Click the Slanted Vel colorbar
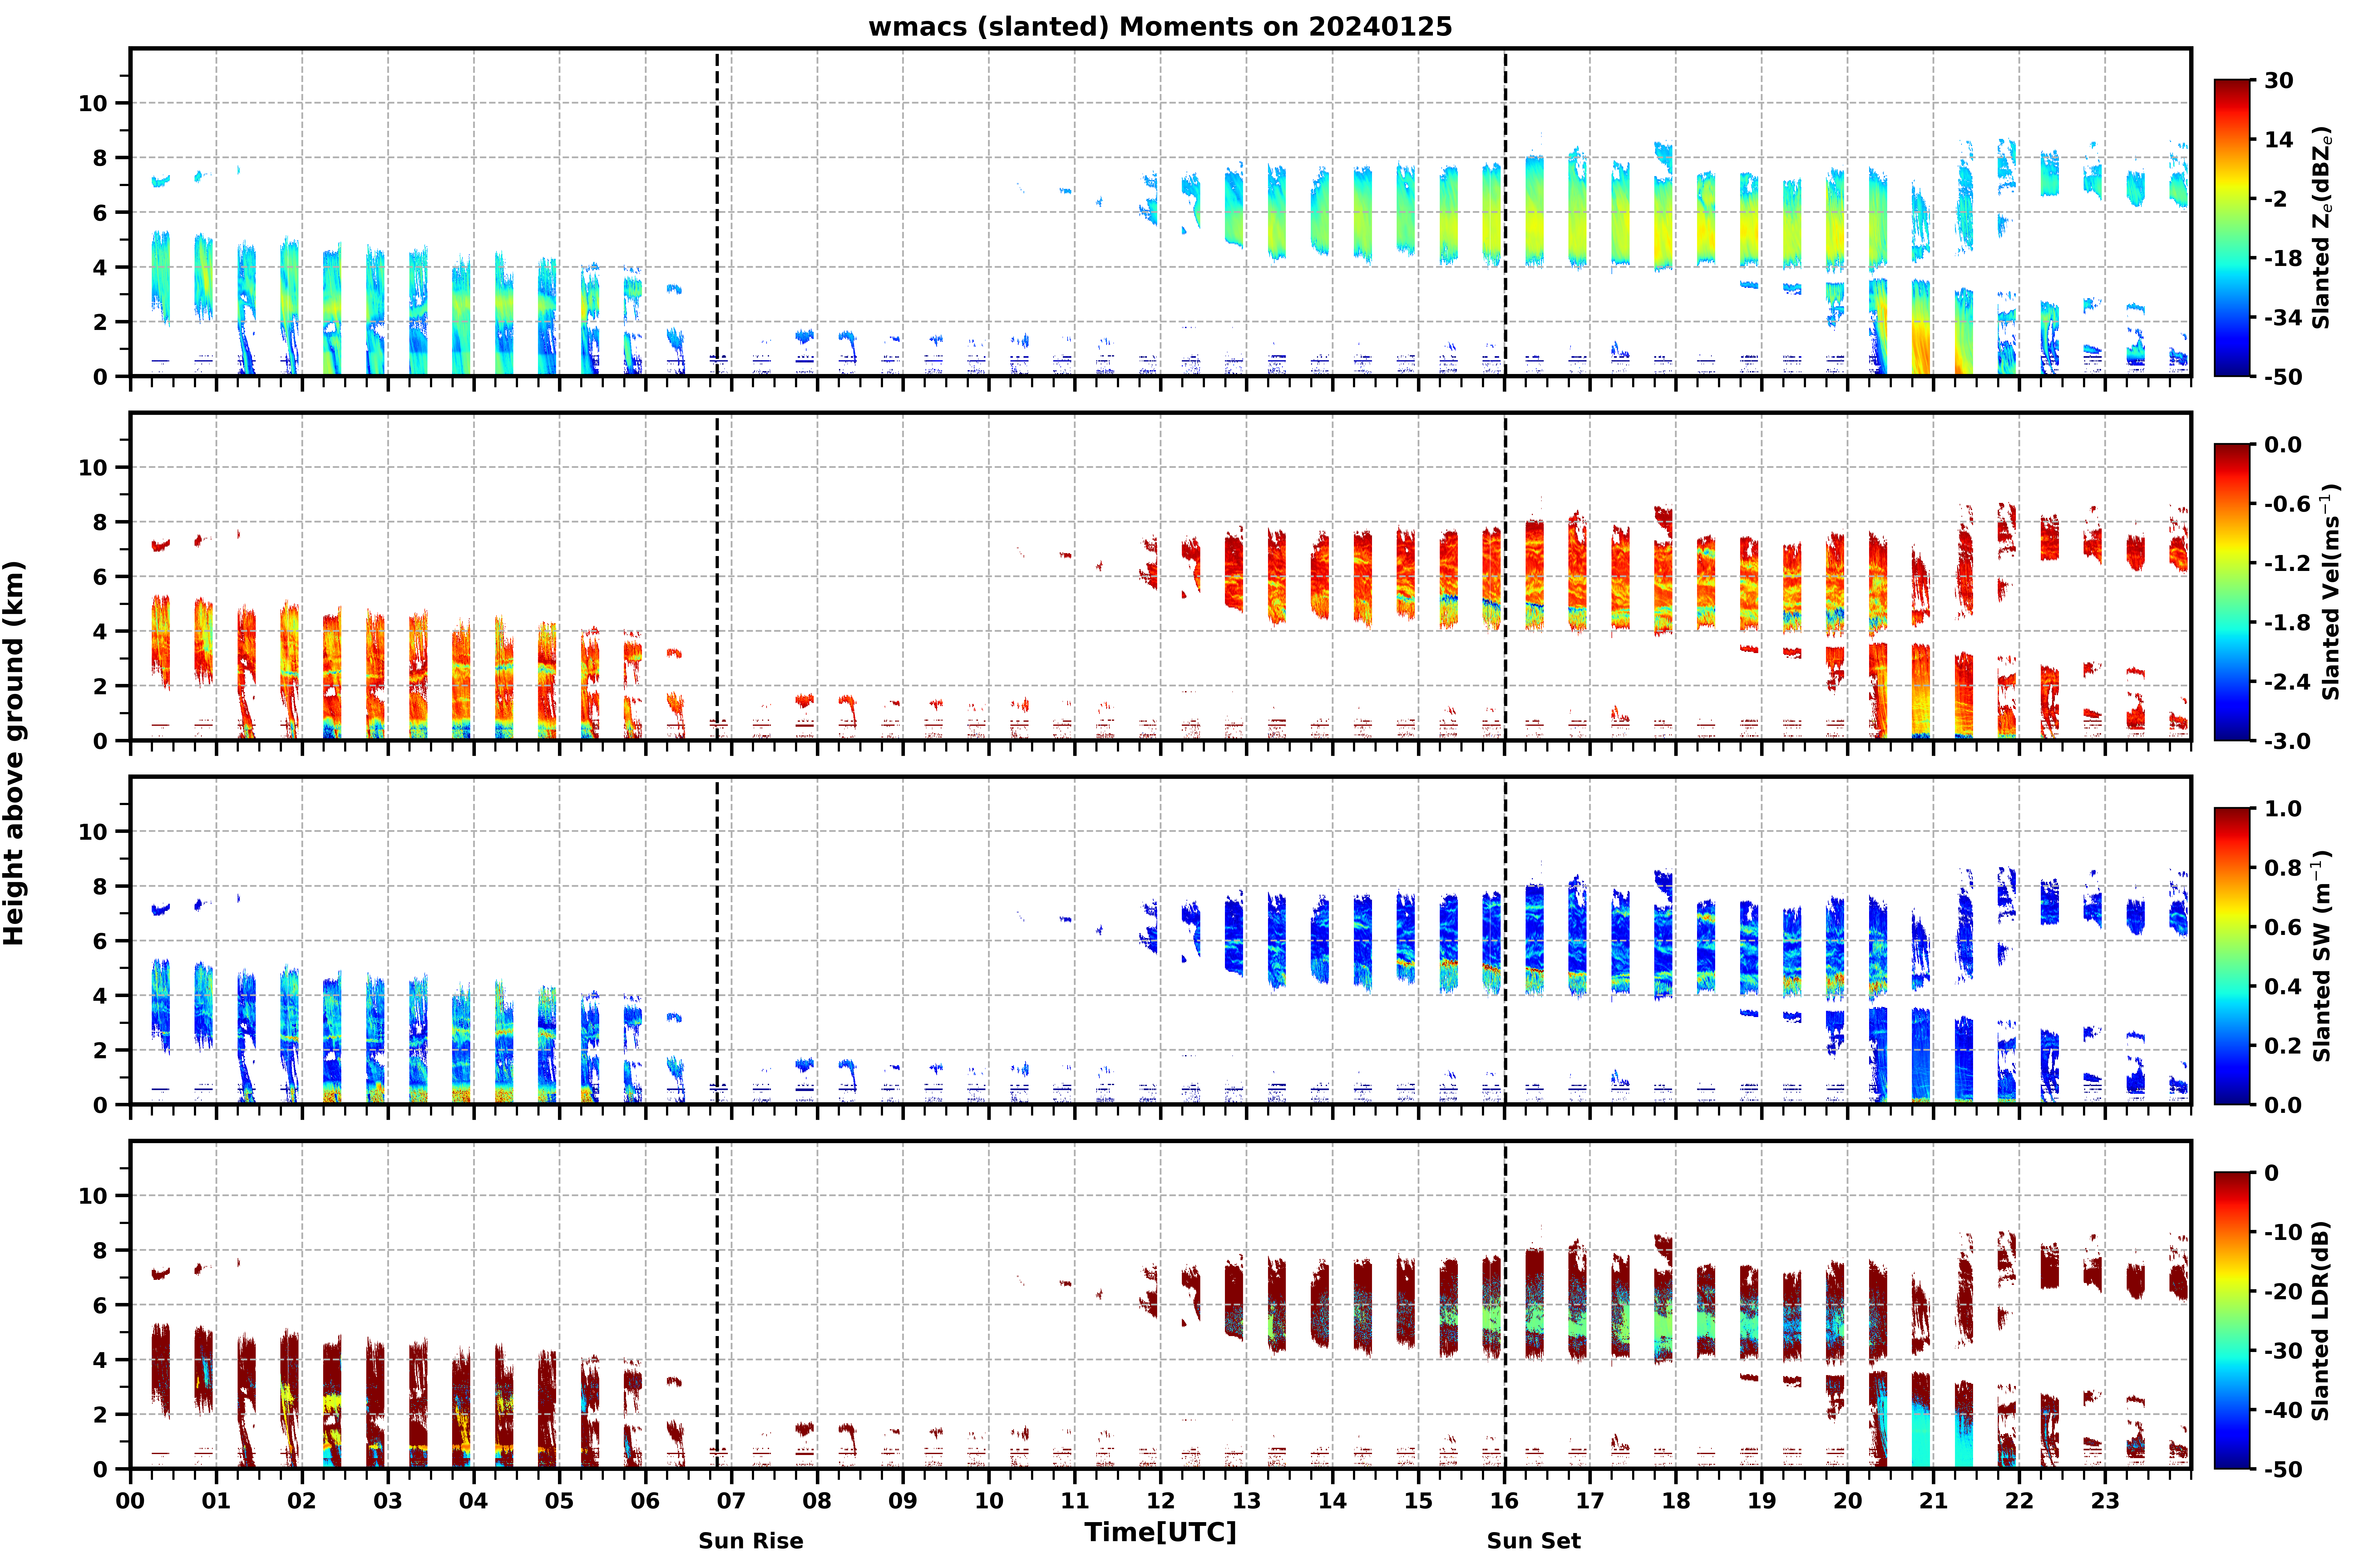 [x=2232, y=592]
